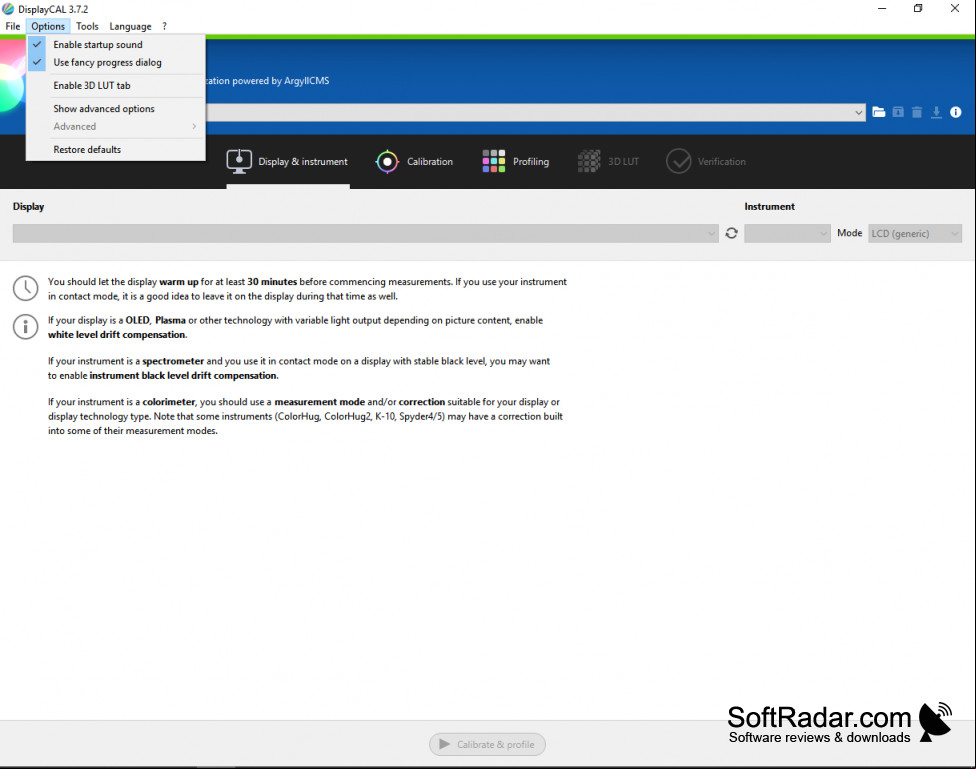This screenshot has height=769, width=976.
Task: Switch to the Verification tab label
Action: 721,161
